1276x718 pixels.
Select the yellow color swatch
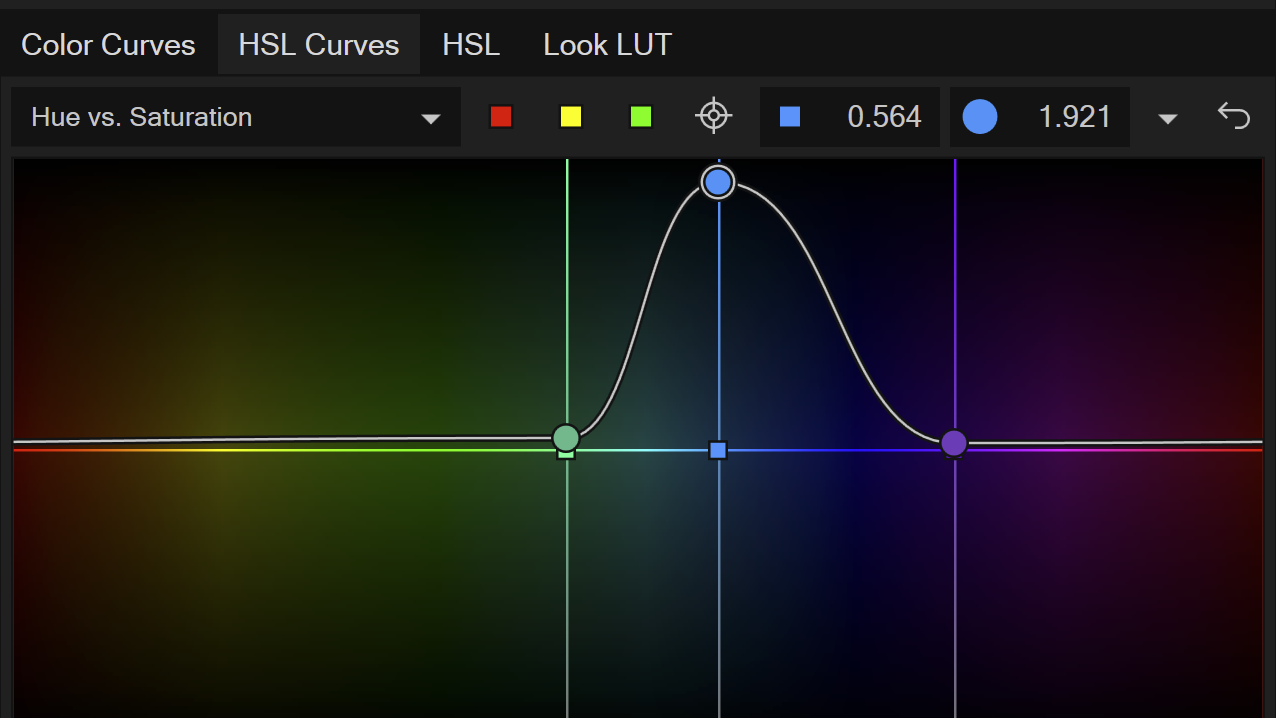570,116
